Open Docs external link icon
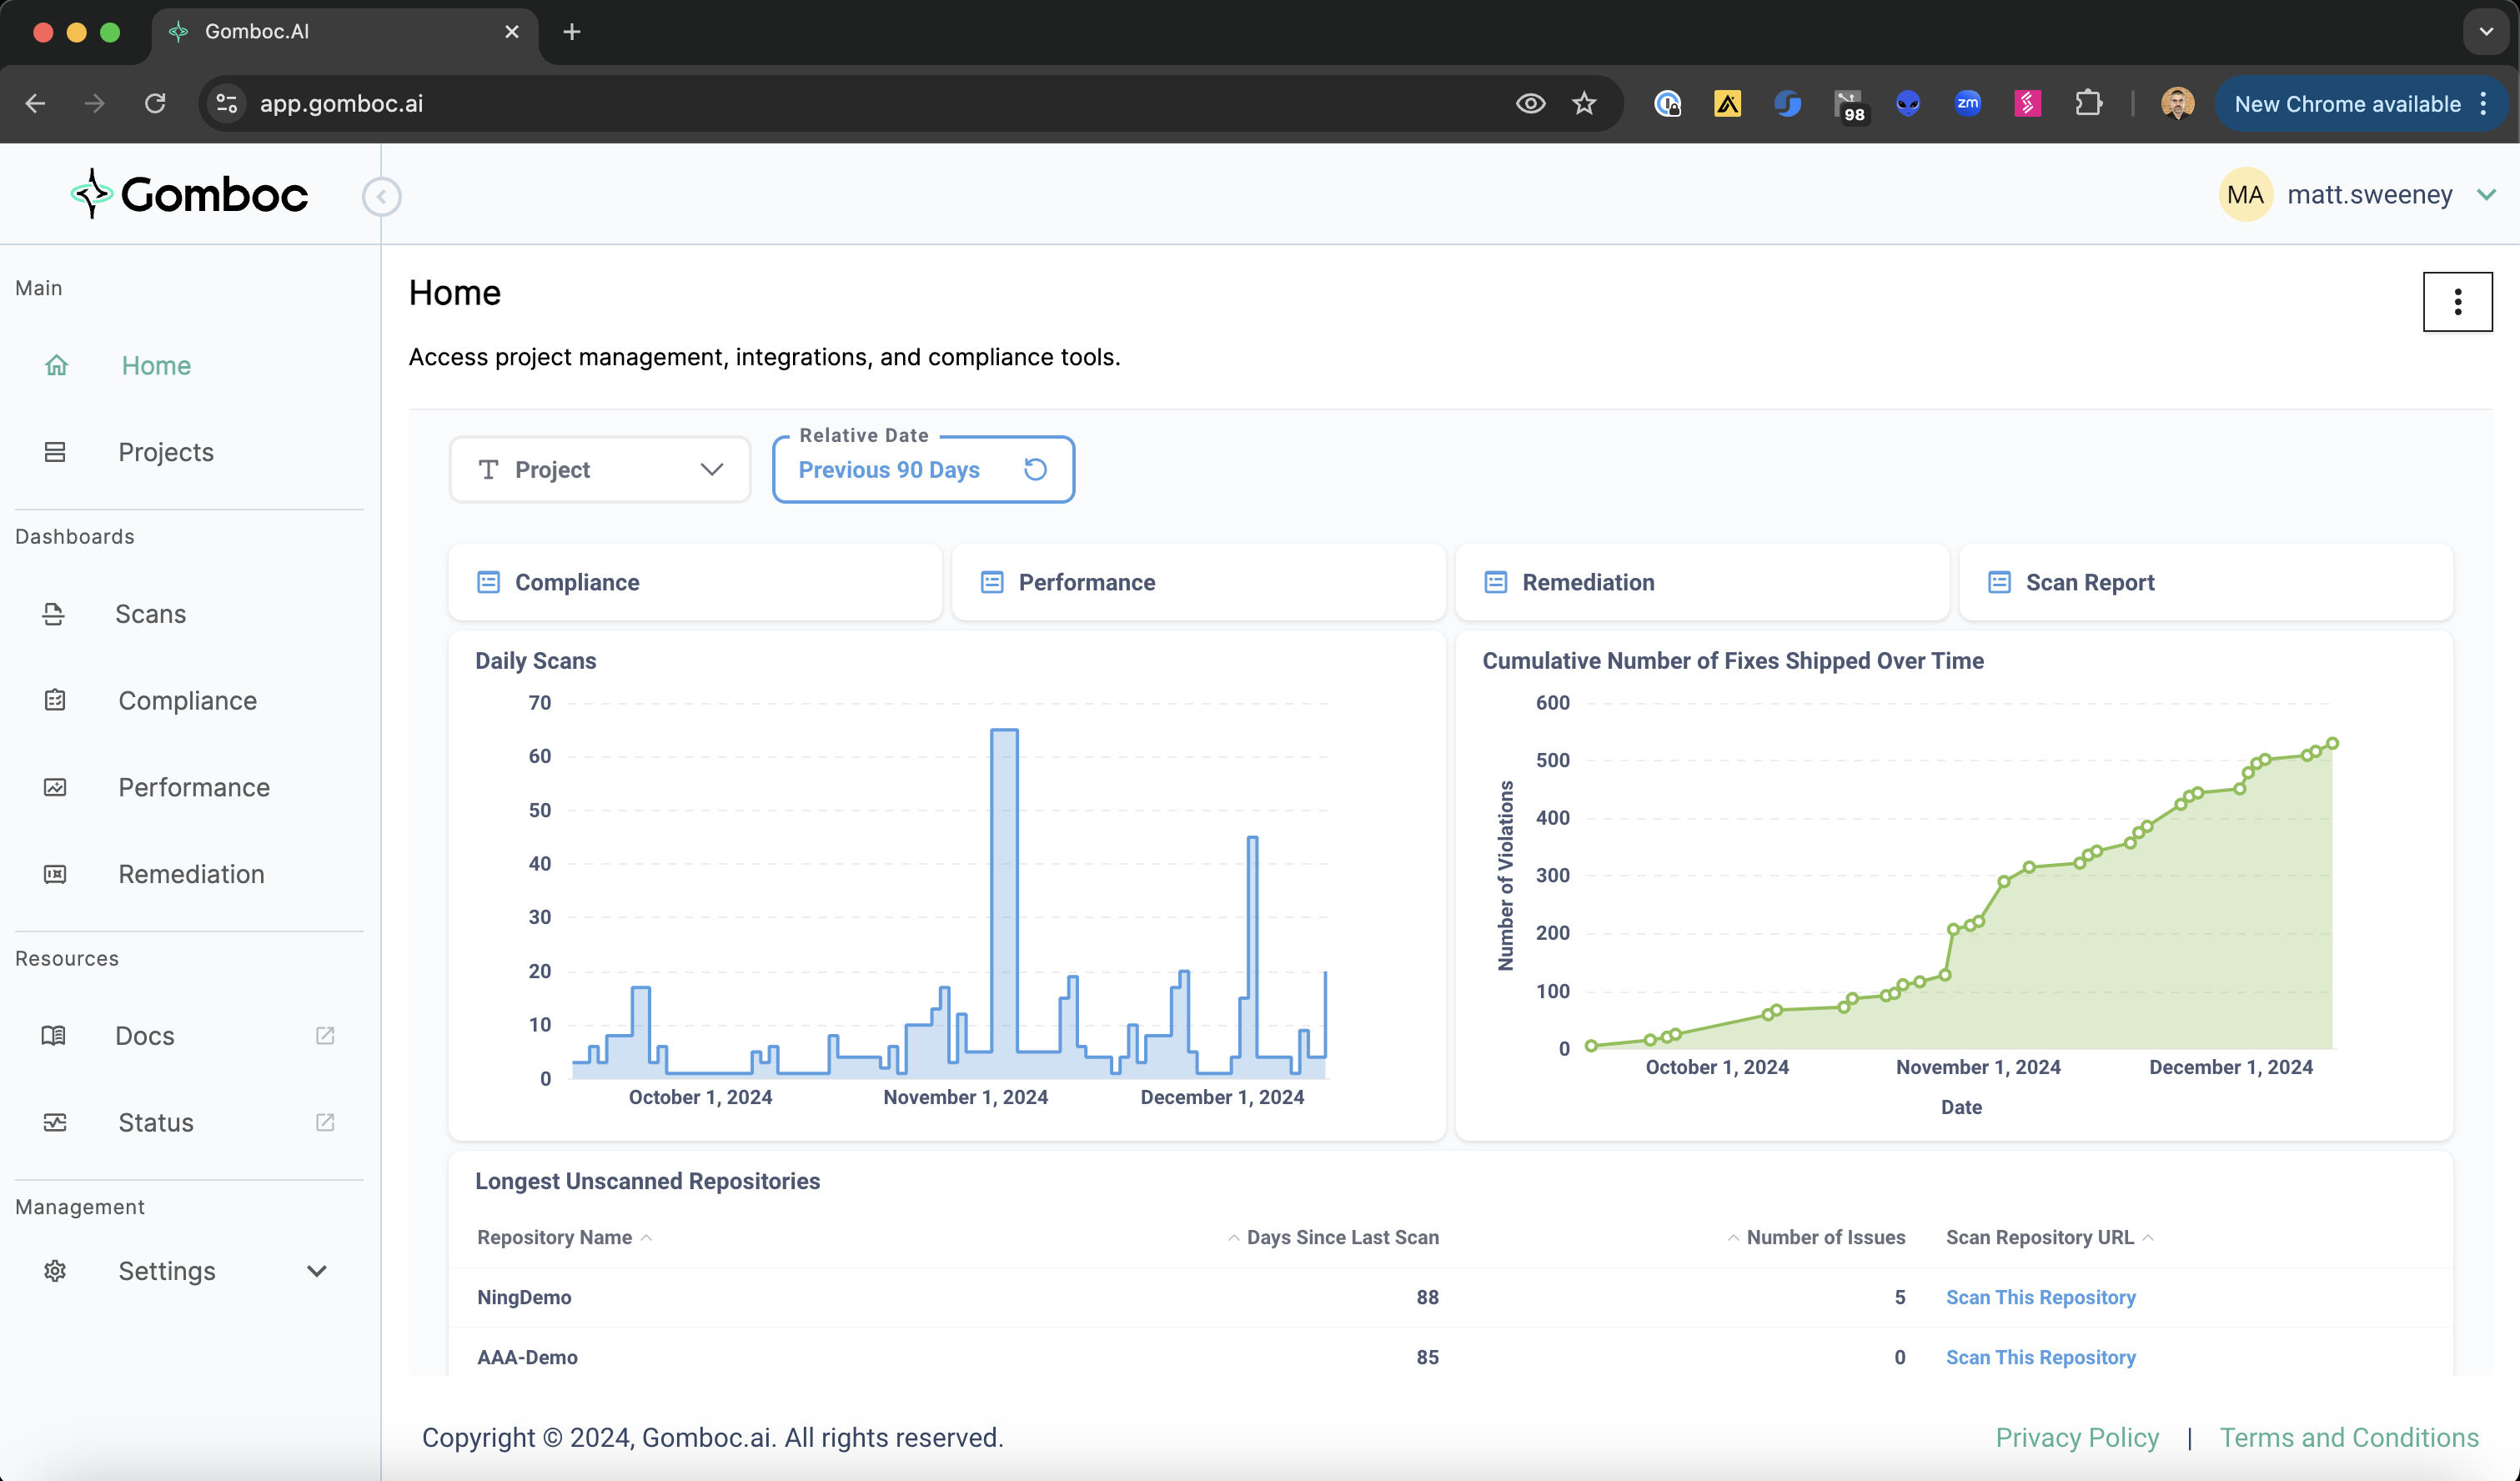This screenshot has width=2520, height=1481. 325,1035
